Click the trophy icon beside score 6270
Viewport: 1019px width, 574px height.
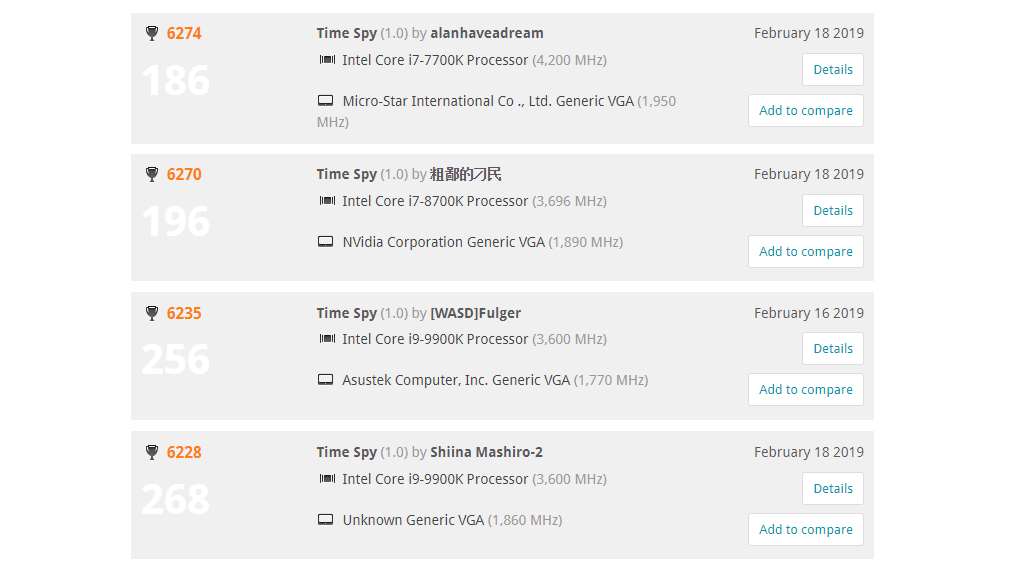click(x=152, y=174)
